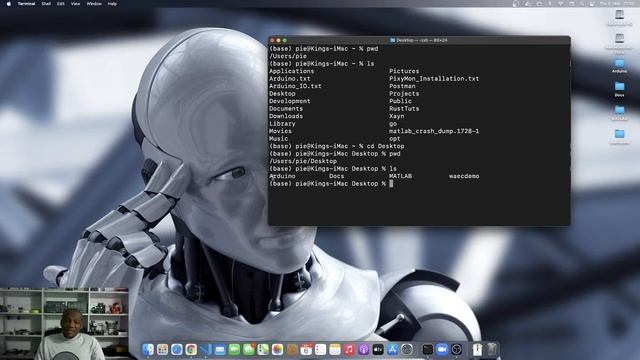Open Apple TV from the dock

coord(378,349)
